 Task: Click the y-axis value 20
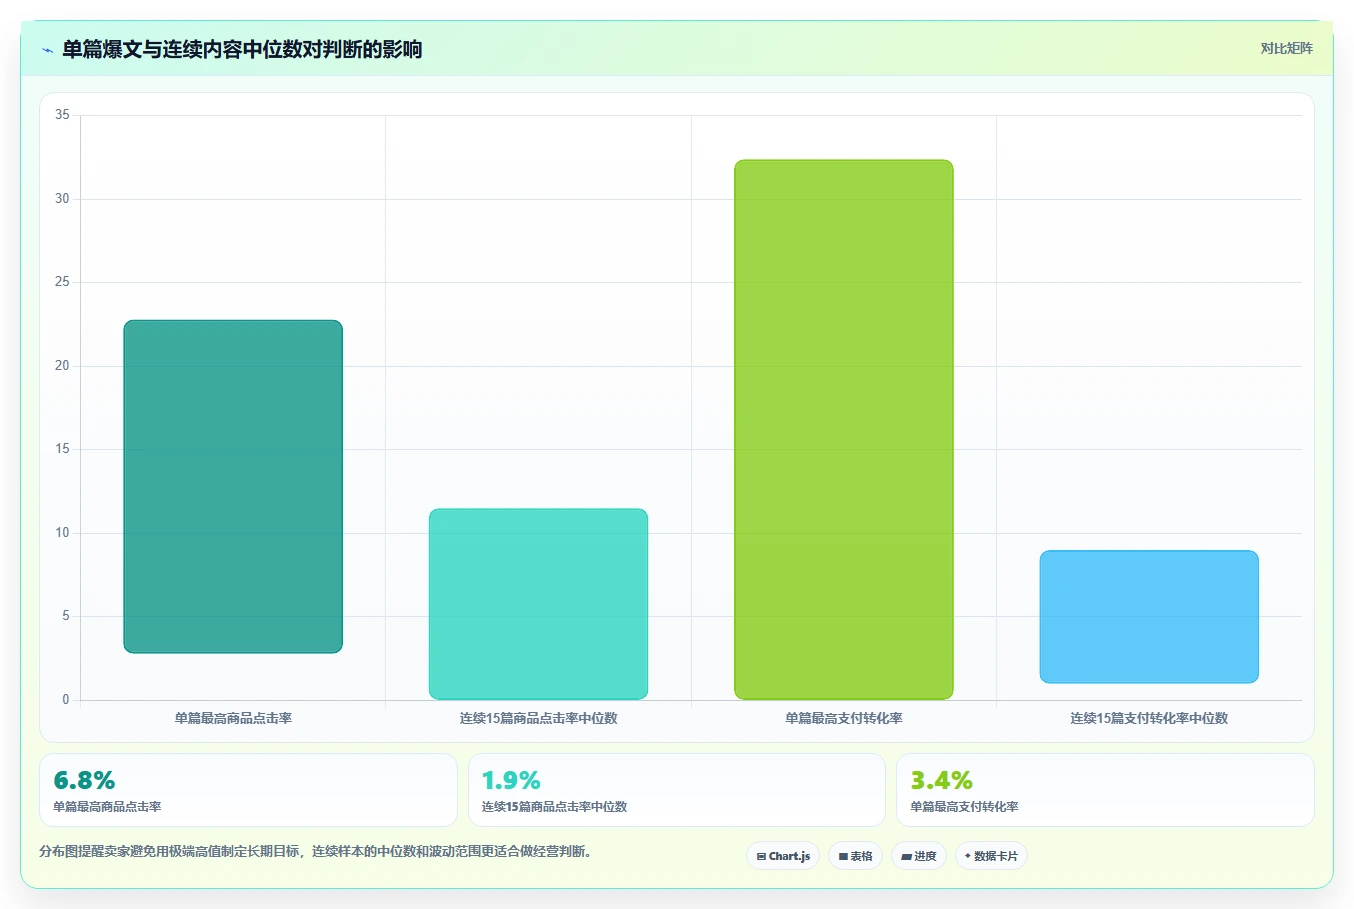pyautogui.click(x=63, y=366)
